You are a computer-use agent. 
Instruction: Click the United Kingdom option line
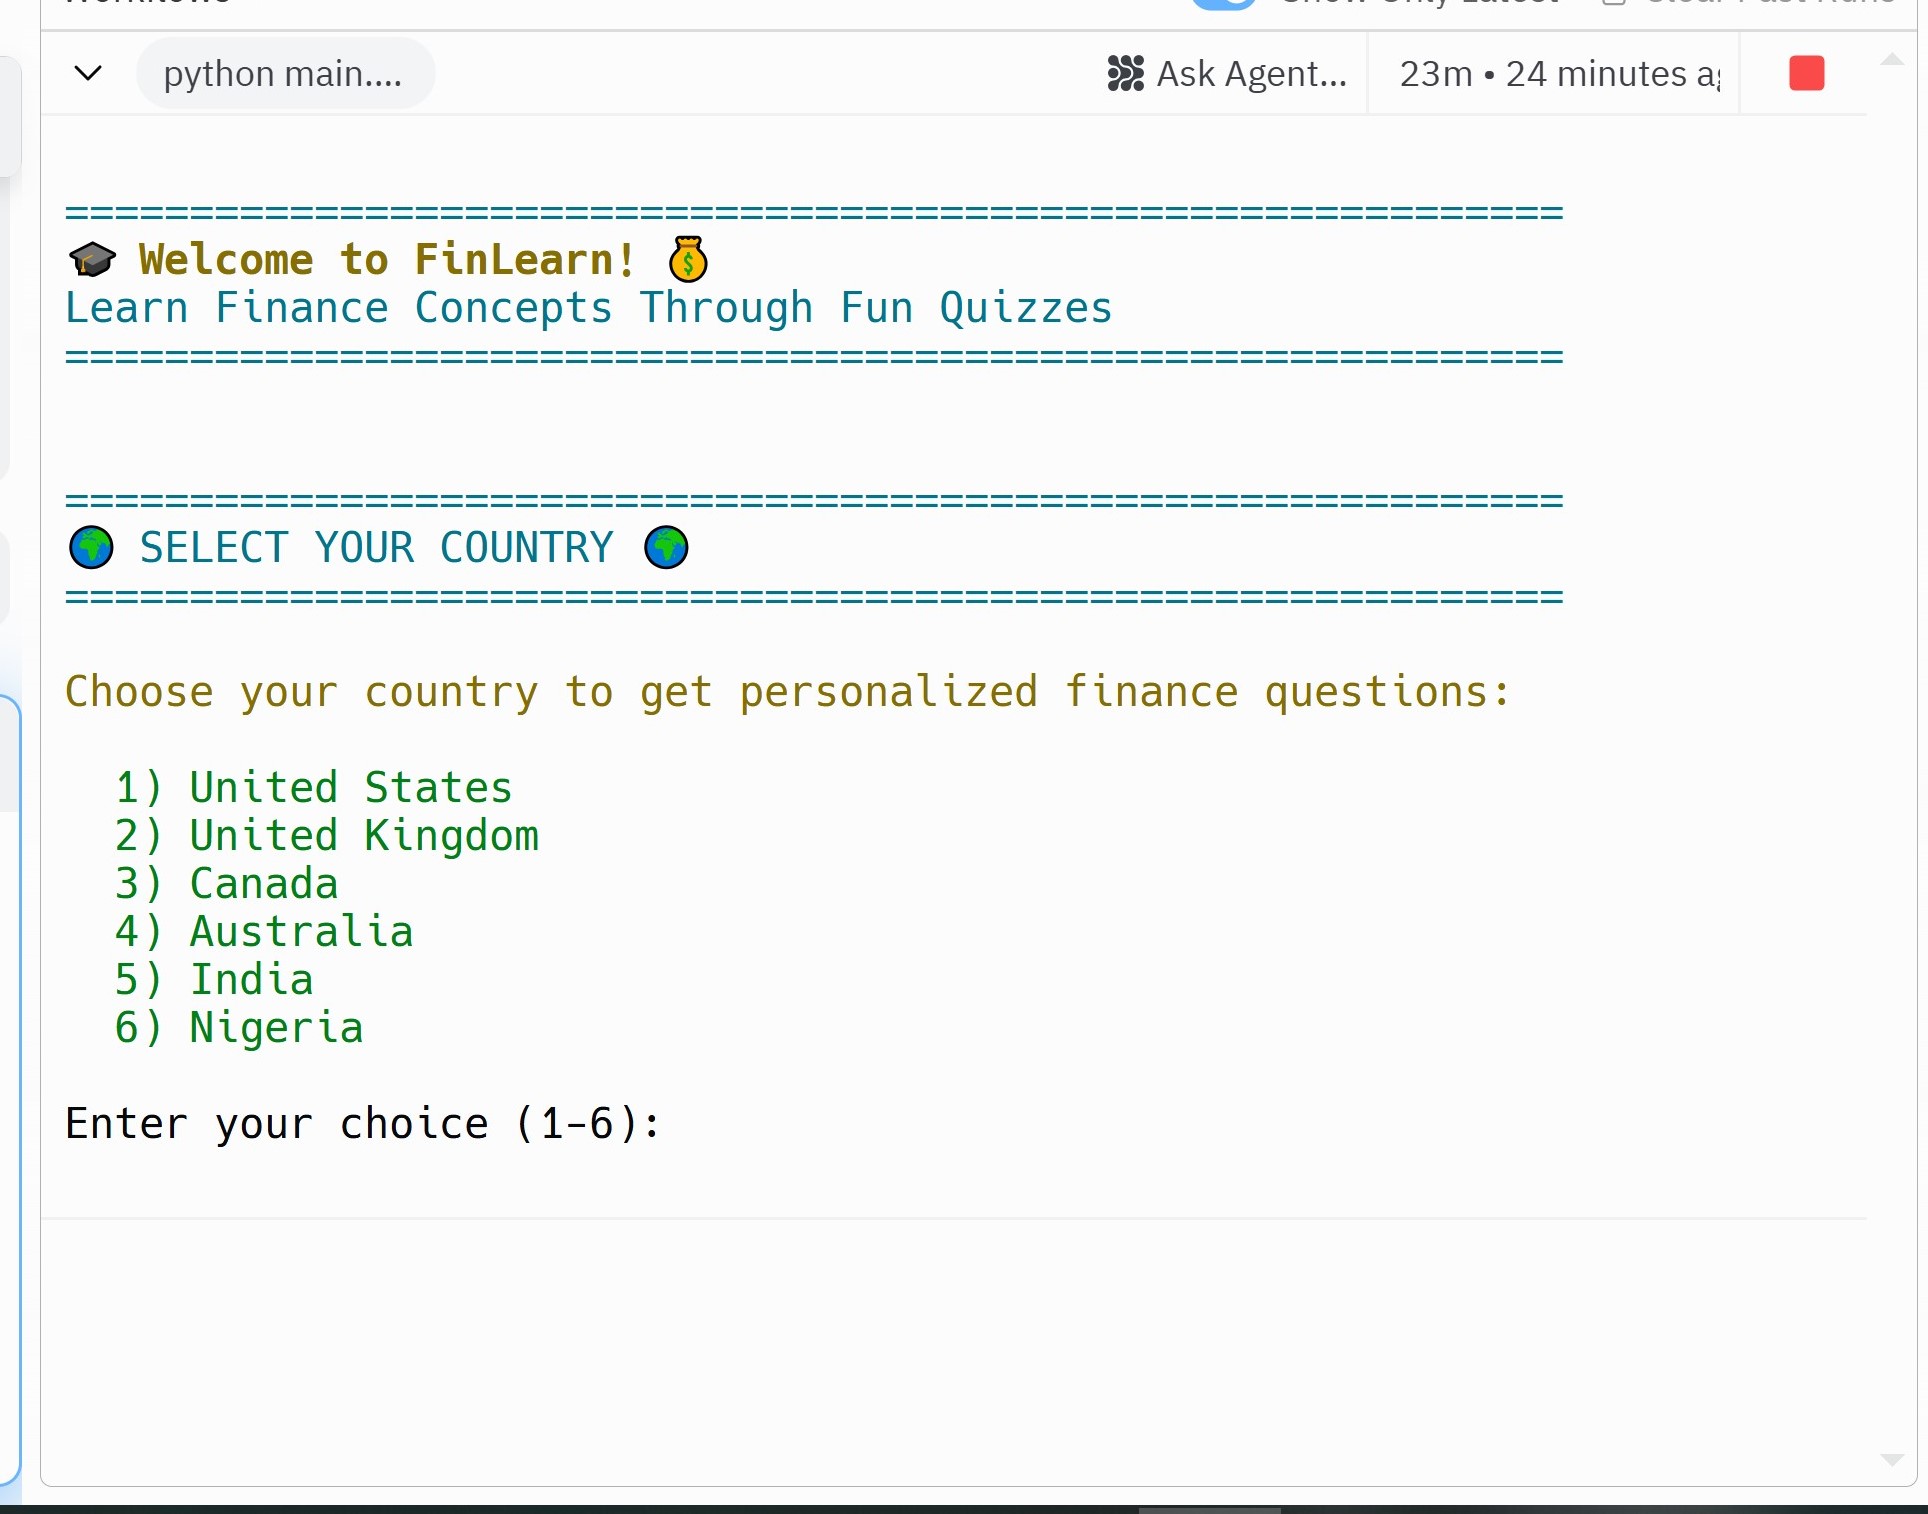tap(326, 836)
